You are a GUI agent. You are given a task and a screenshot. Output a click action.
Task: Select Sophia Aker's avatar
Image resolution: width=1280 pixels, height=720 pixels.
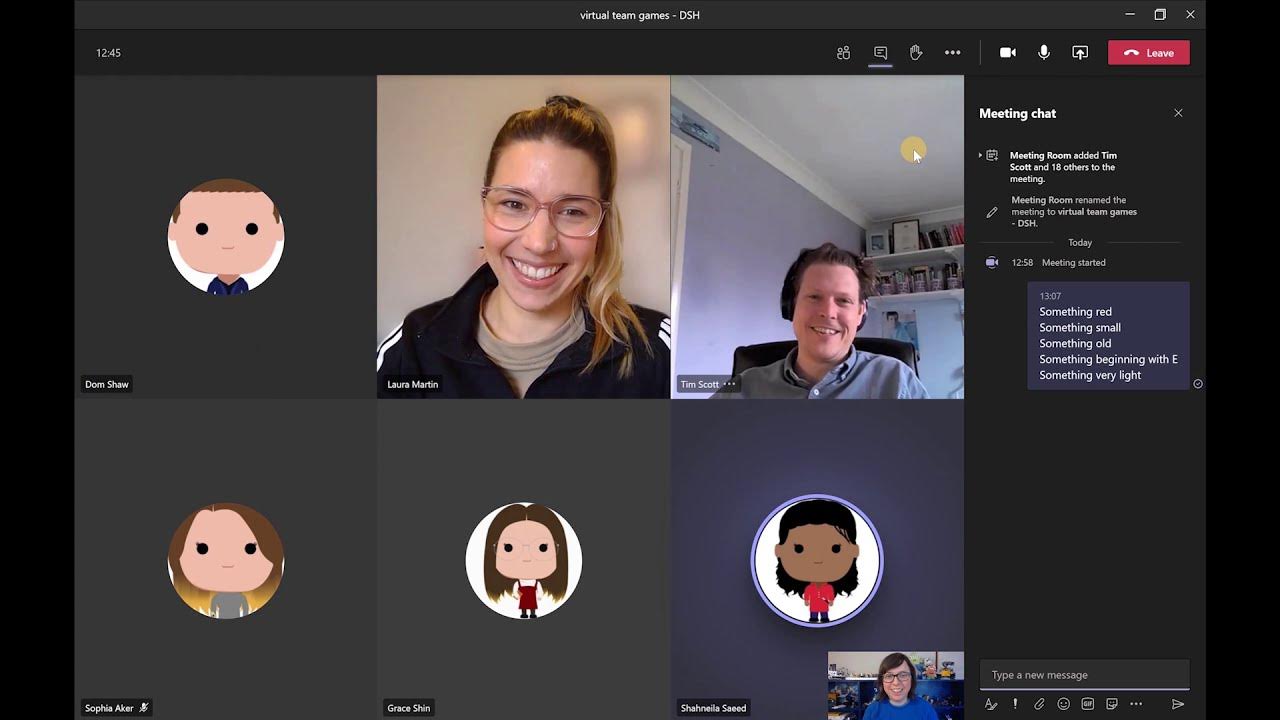[226, 561]
